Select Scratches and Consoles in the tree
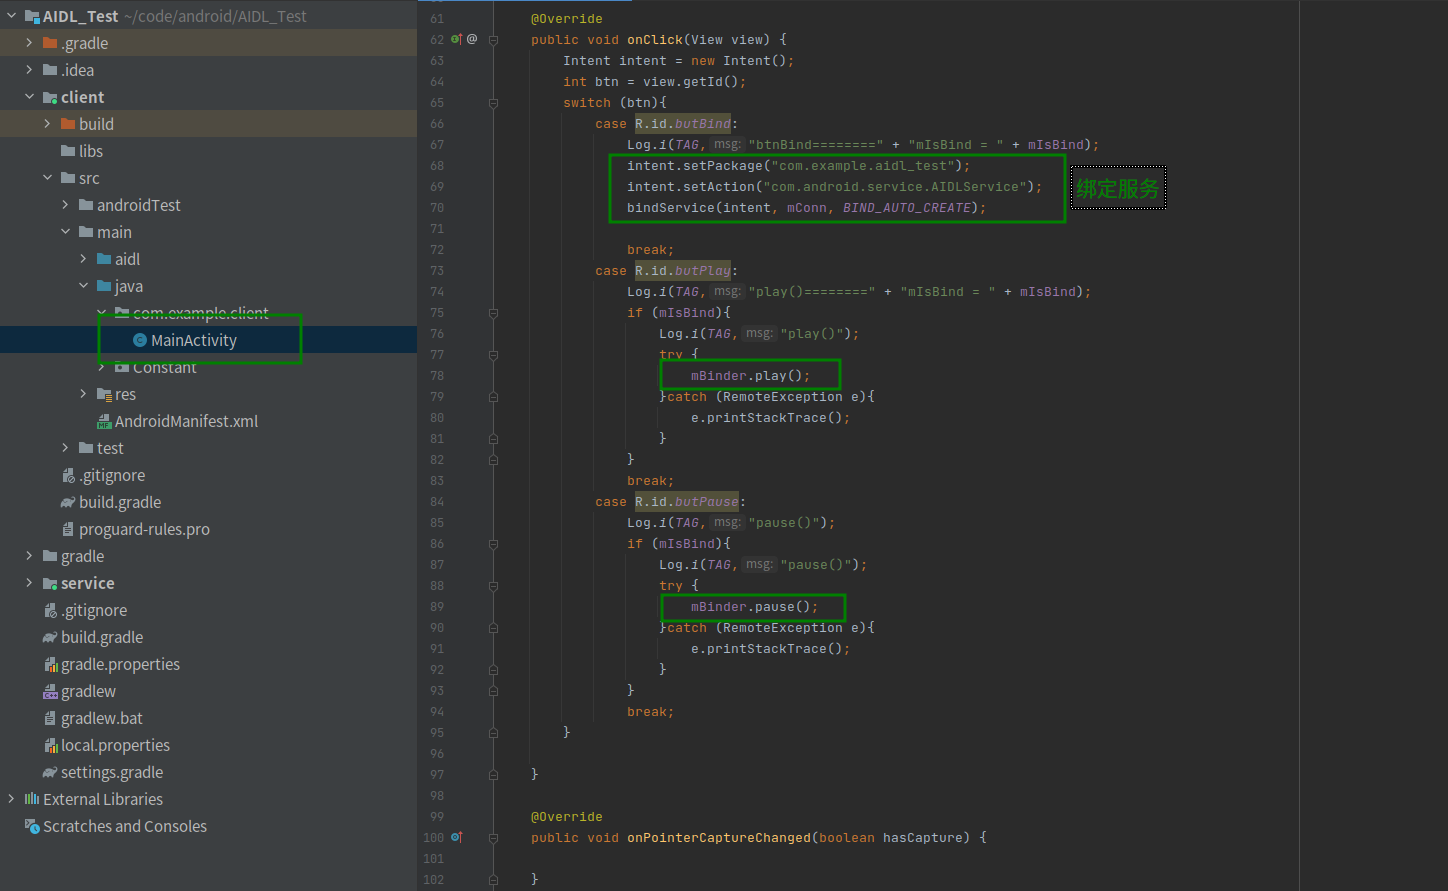Viewport: 1448px width, 891px height. pos(125,826)
